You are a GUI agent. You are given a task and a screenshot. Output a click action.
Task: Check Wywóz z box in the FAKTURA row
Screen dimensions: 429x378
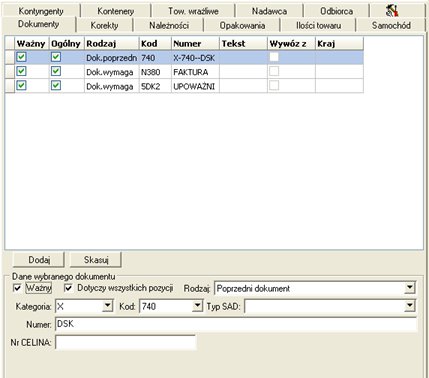[x=274, y=71]
